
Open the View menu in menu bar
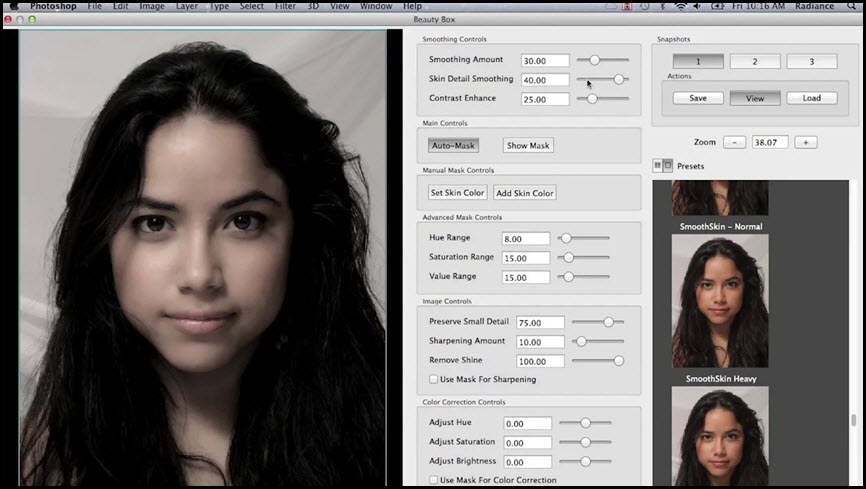340,6
